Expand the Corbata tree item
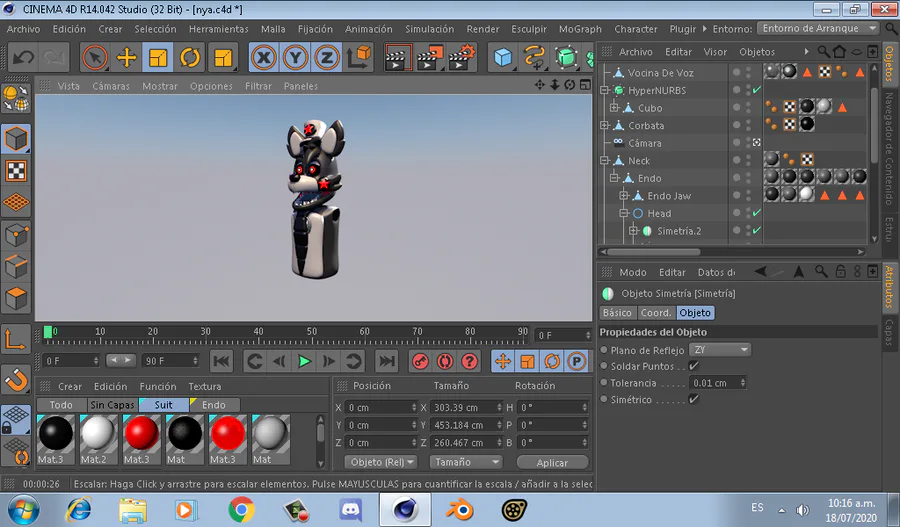 (604, 125)
